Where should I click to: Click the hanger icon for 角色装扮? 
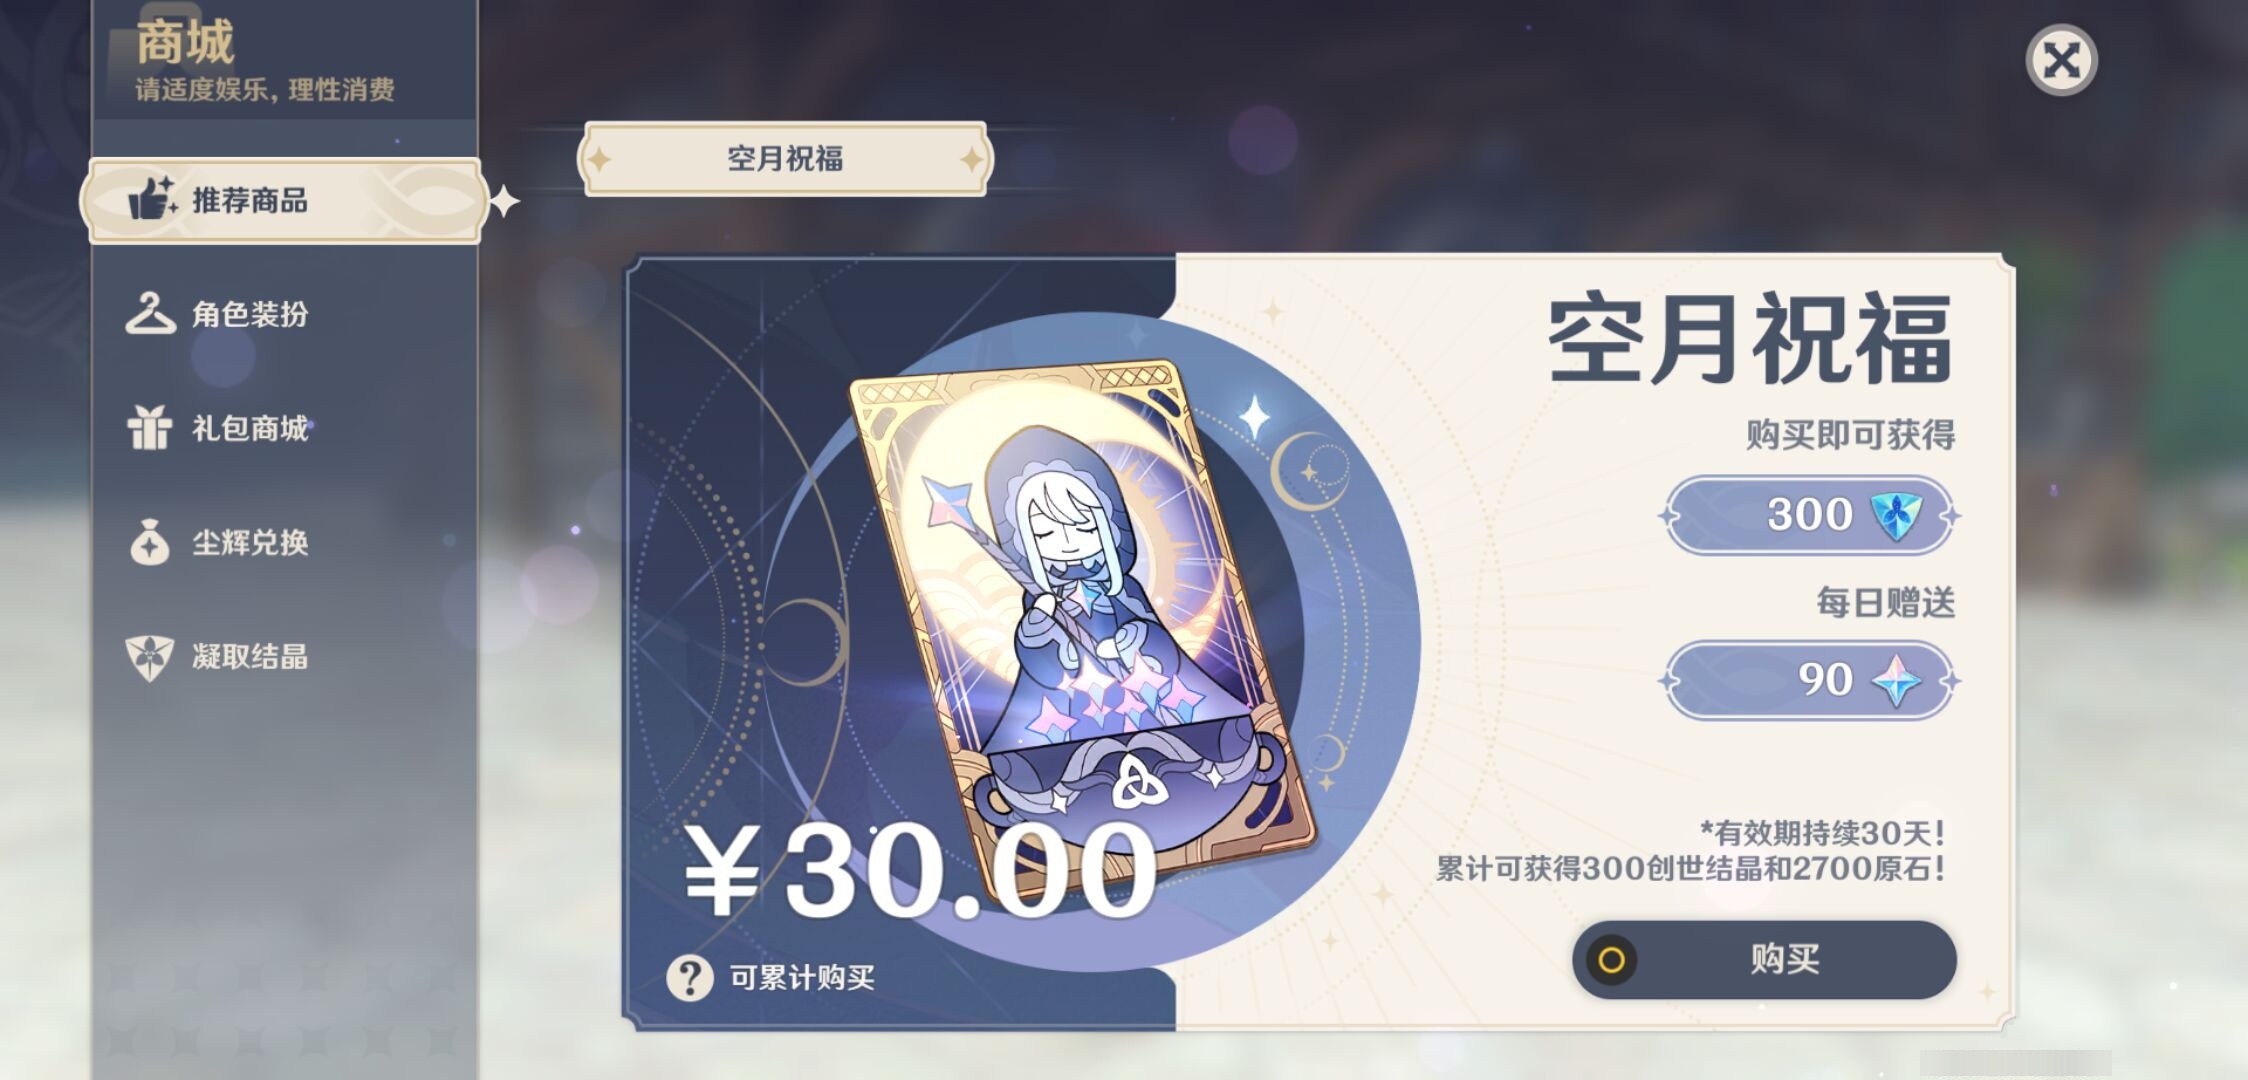[x=150, y=314]
